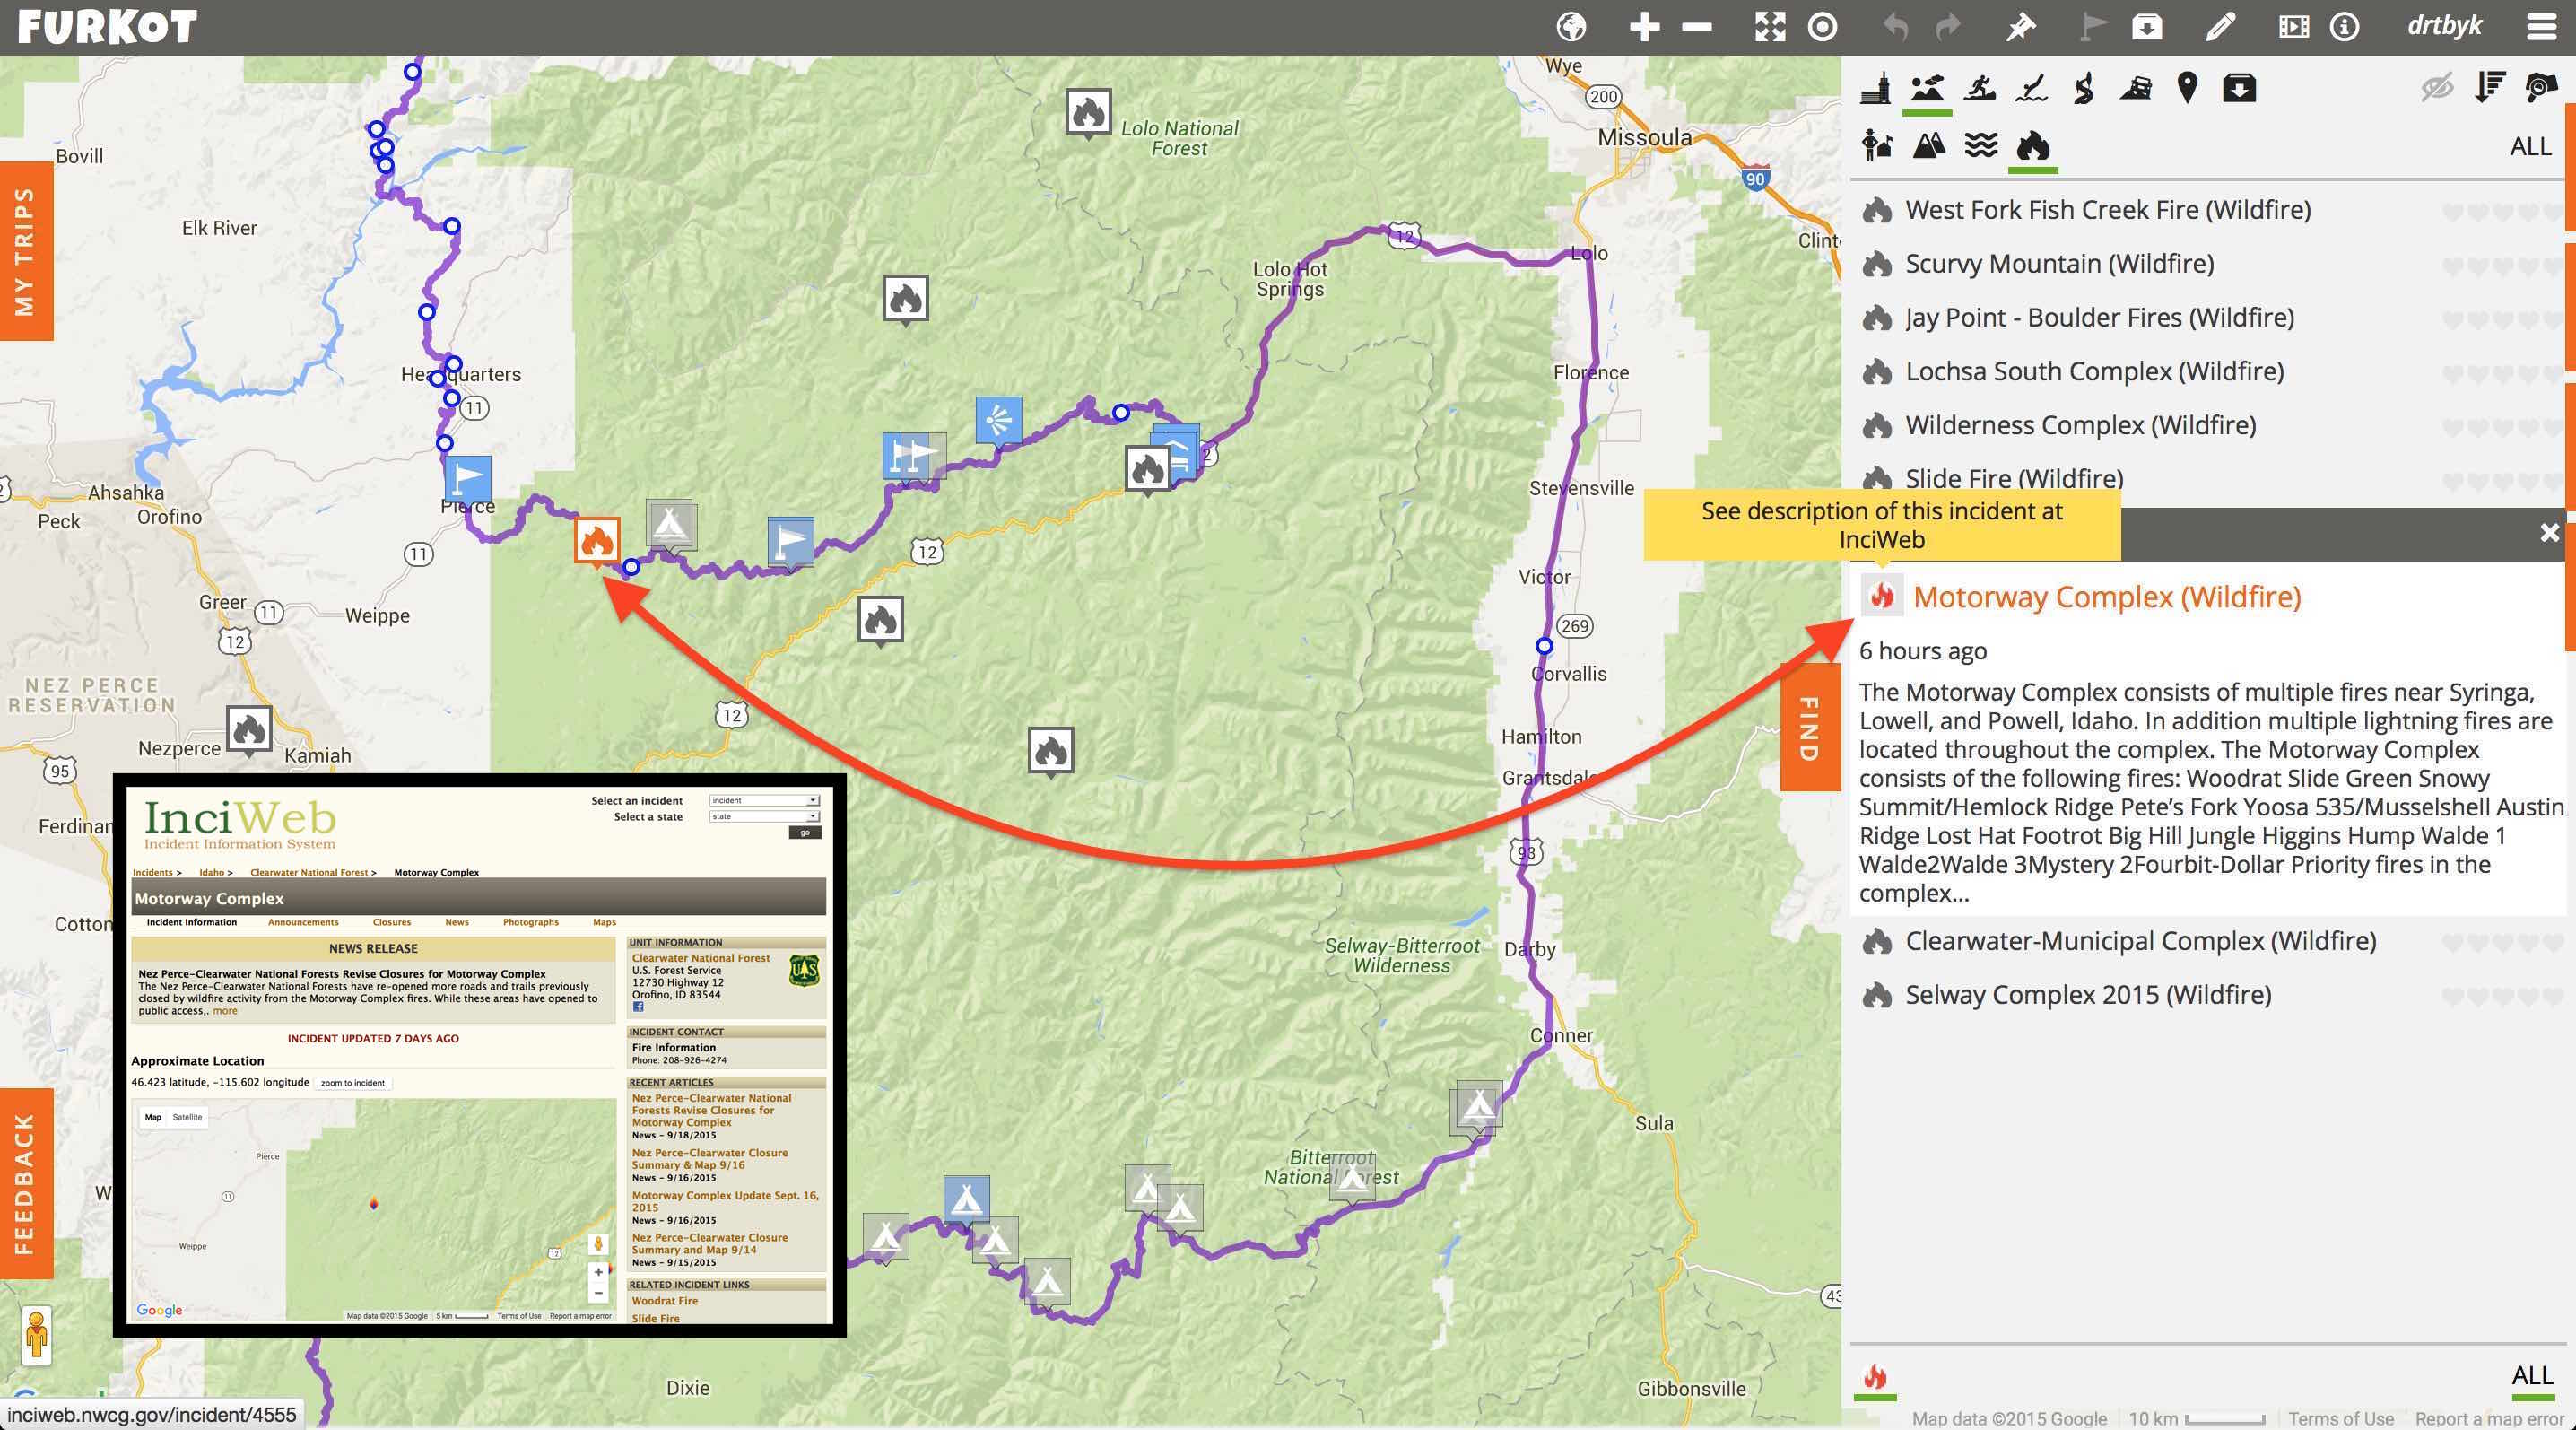
Task: Click the blue asterisk marker on route
Action: pyautogui.click(x=998, y=420)
